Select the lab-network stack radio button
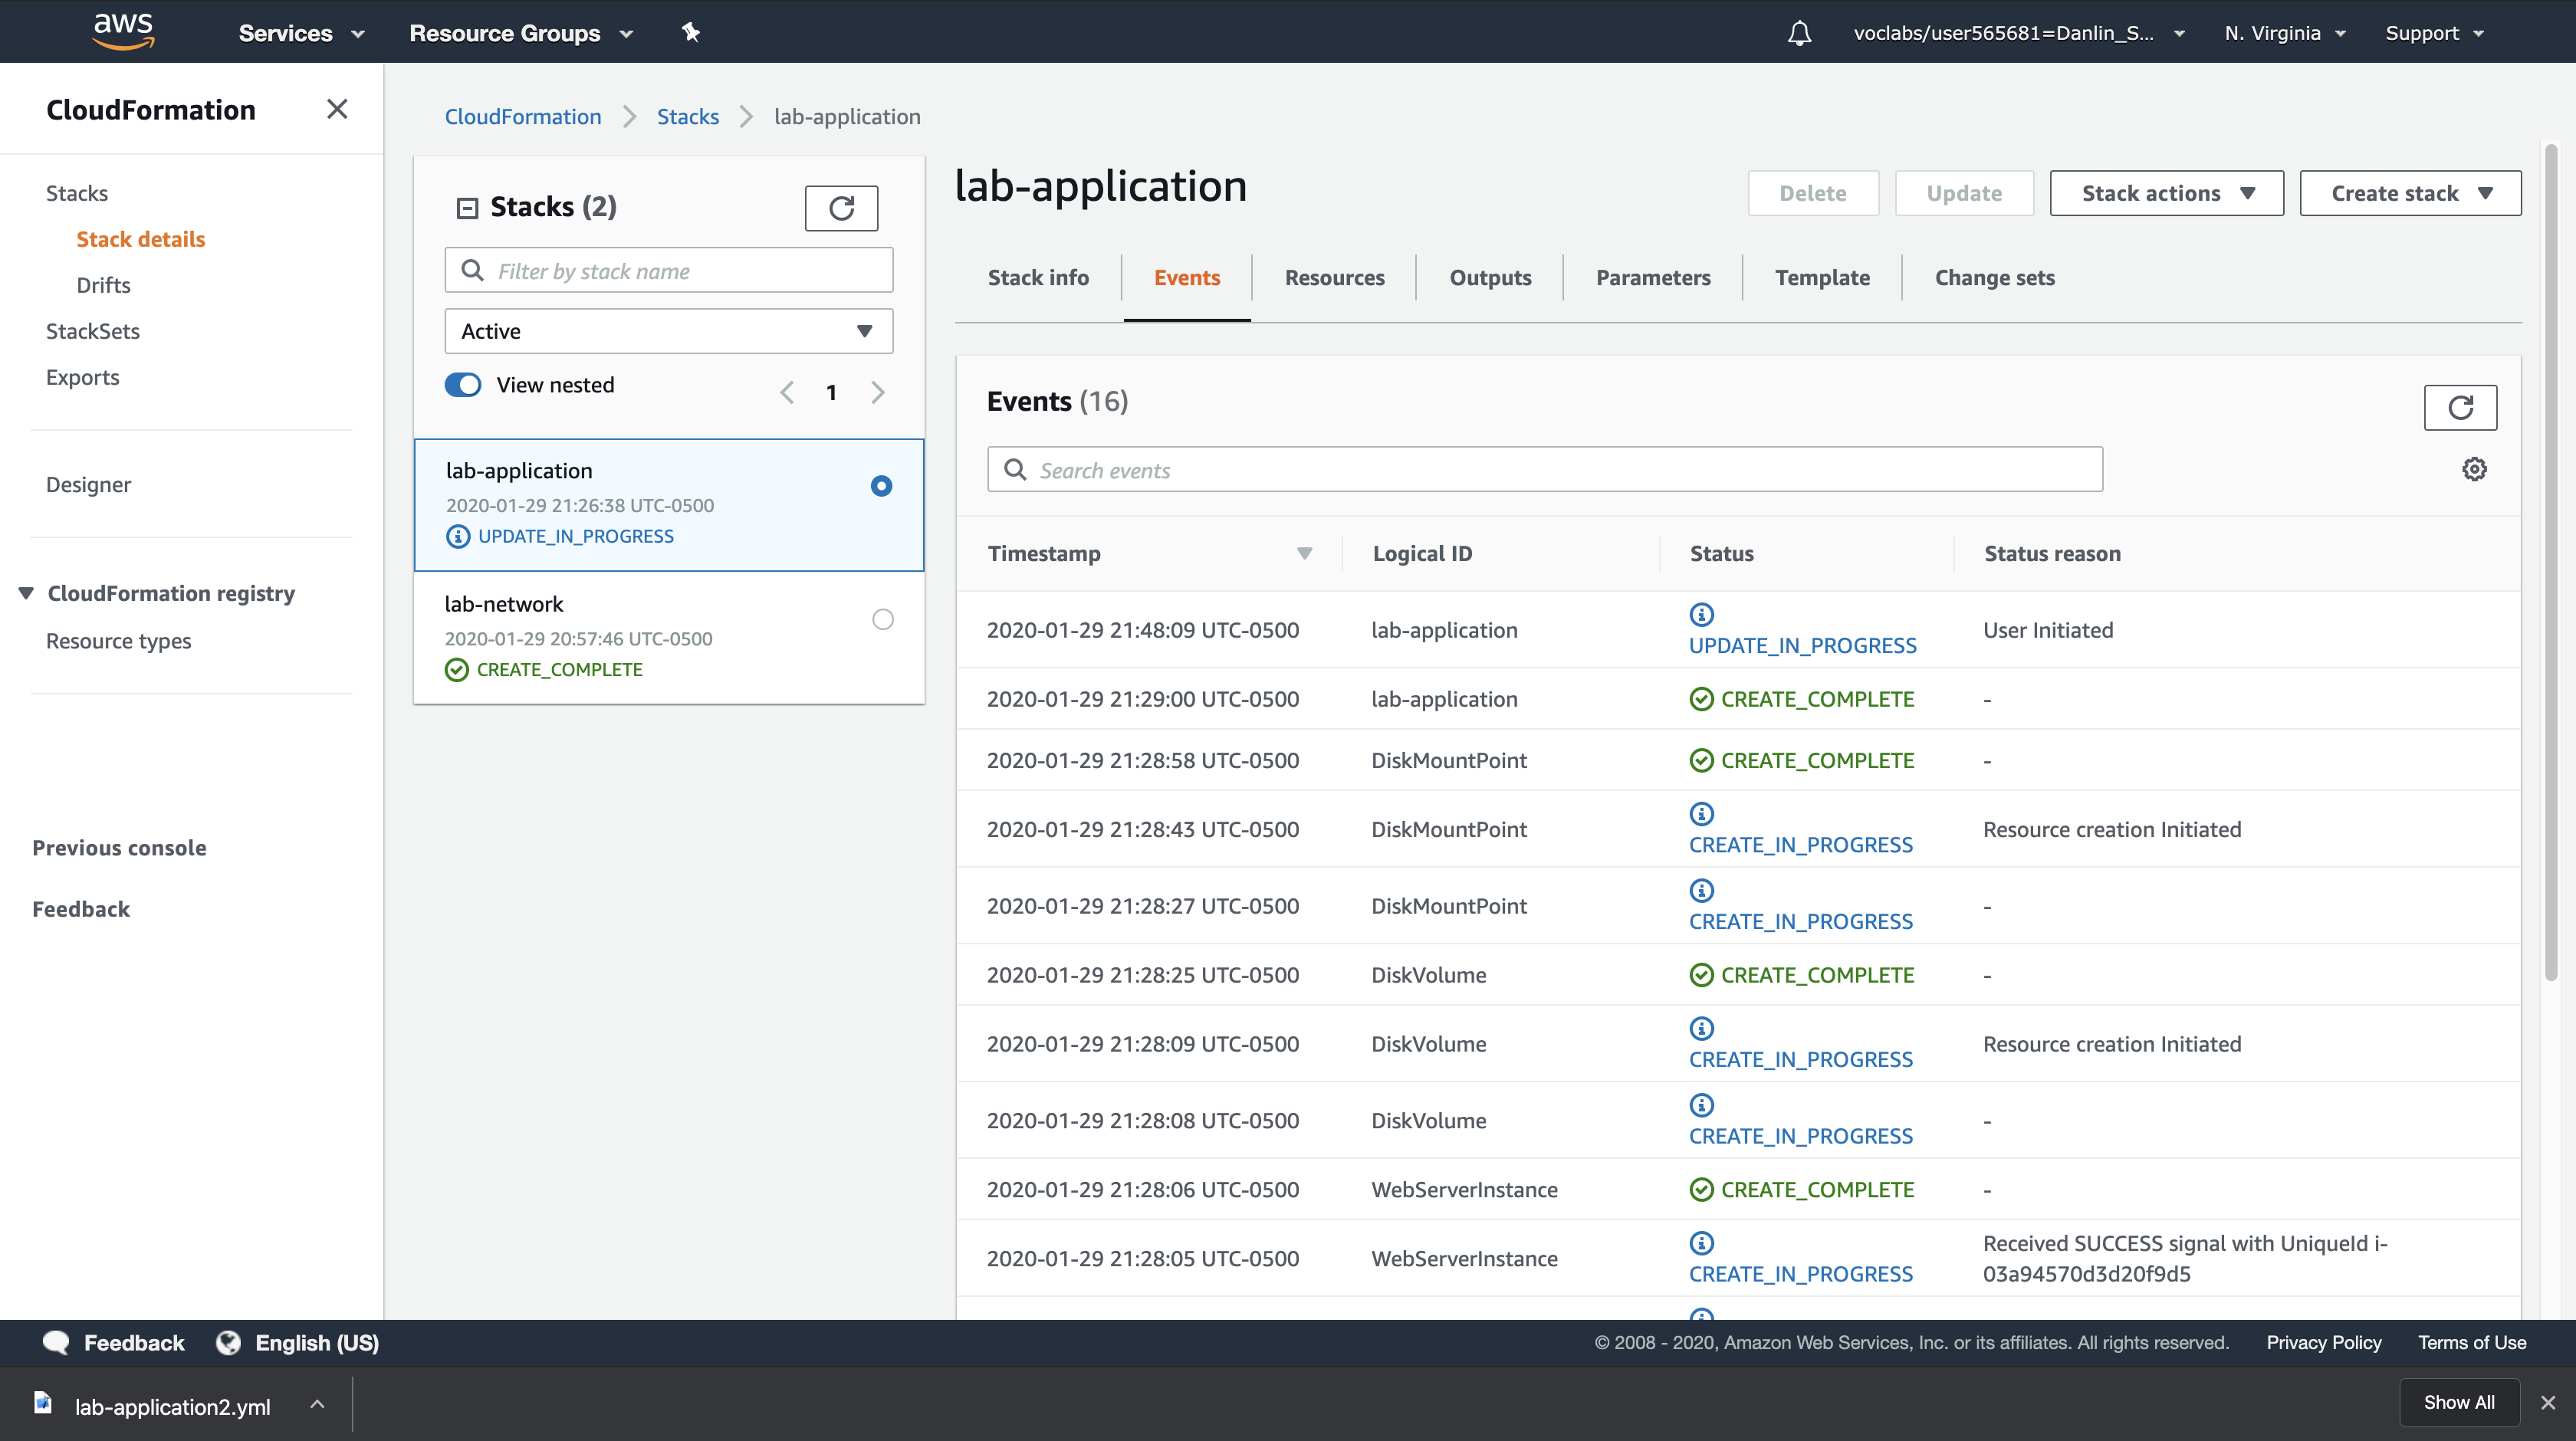Viewport: 2576px width, 1441px height. 882,619
